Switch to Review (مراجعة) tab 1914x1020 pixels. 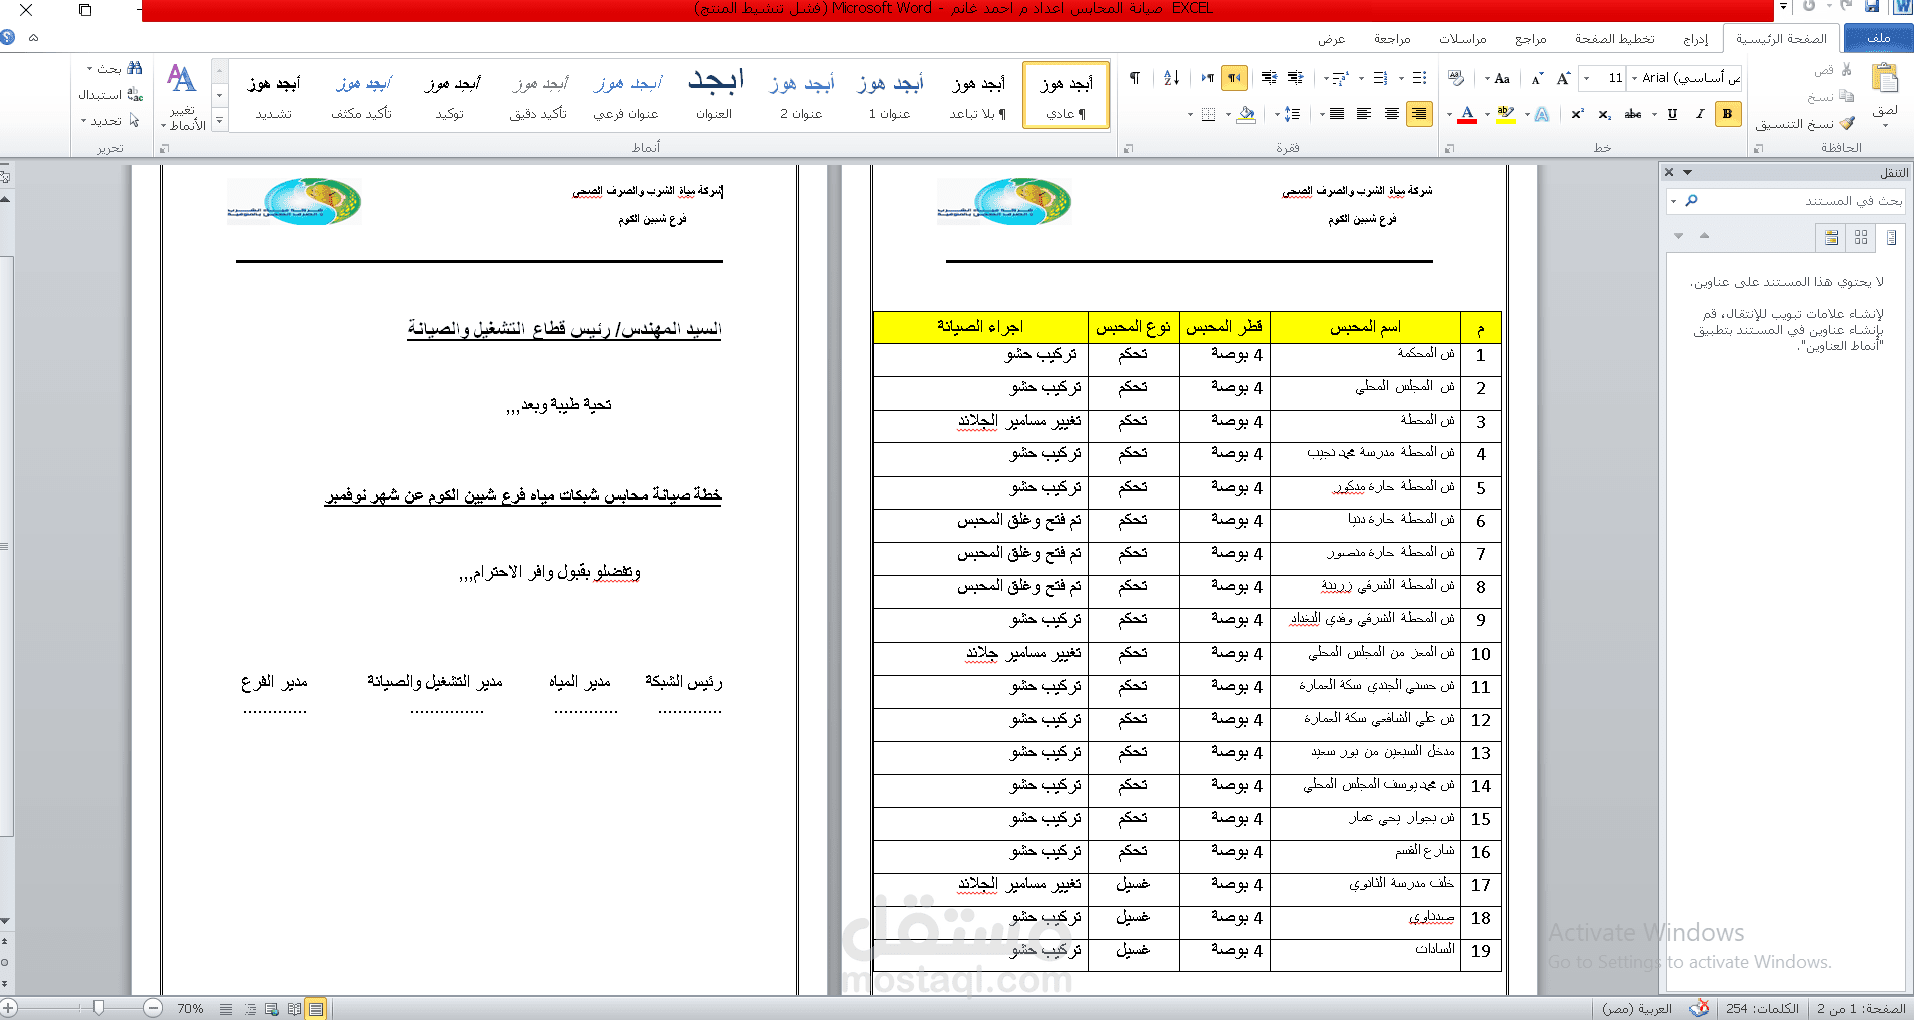pos(1391,39)
